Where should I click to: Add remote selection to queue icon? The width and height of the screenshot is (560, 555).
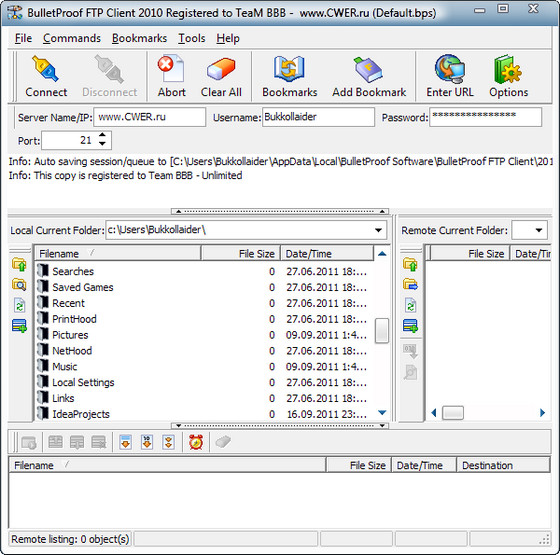point(410,325)
